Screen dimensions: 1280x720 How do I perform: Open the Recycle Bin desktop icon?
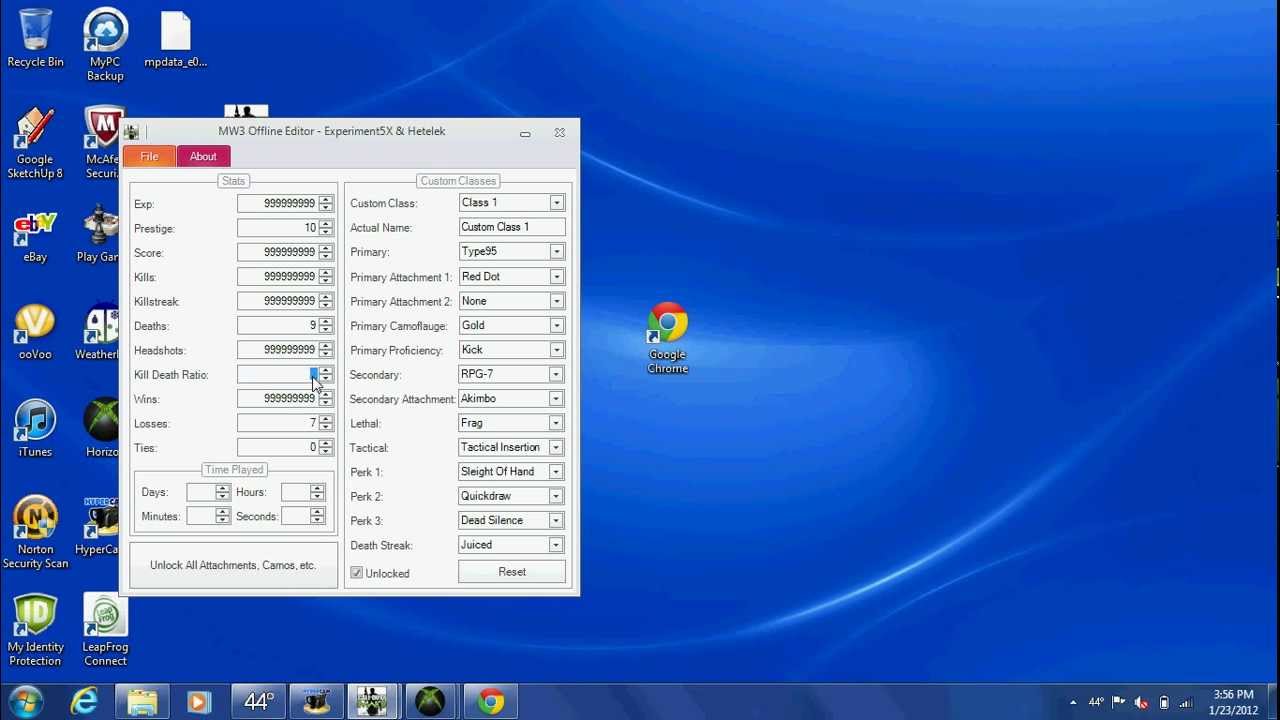[35, 39]
